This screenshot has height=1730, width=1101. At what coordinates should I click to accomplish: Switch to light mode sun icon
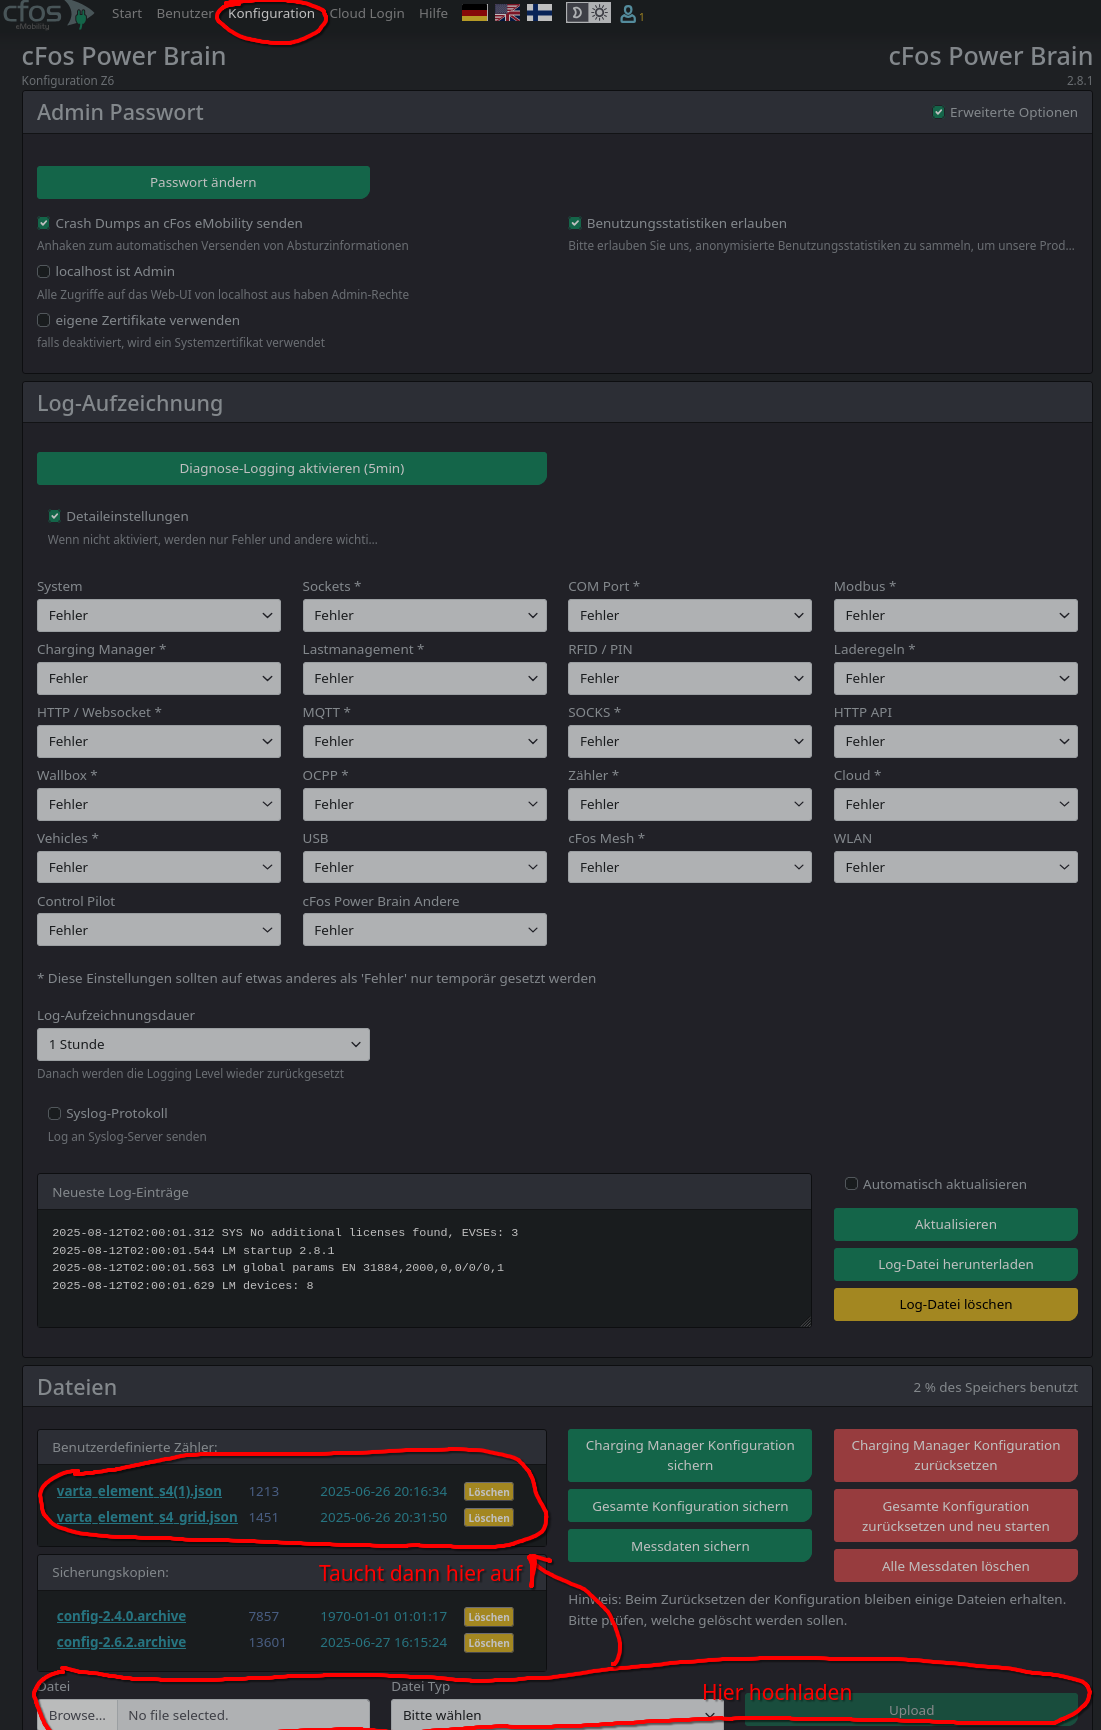(600, 13)
